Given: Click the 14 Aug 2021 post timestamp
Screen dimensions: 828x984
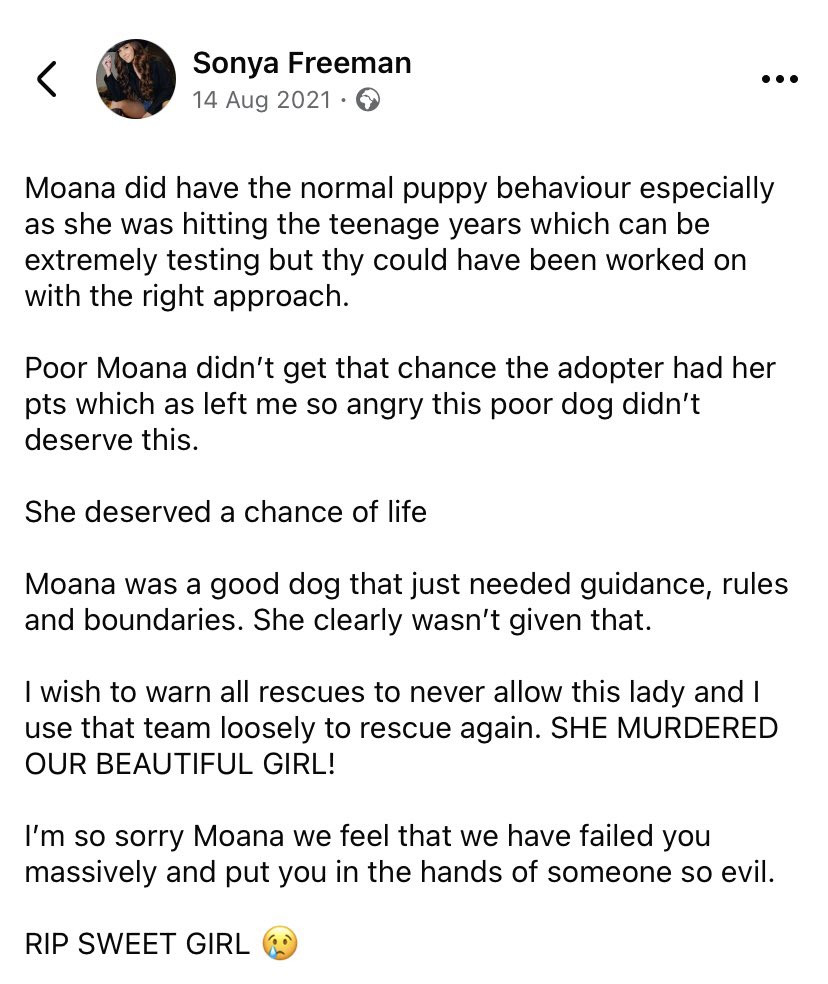Looking at the screenshot, I should pyautogui.click(x=261, y=100).
